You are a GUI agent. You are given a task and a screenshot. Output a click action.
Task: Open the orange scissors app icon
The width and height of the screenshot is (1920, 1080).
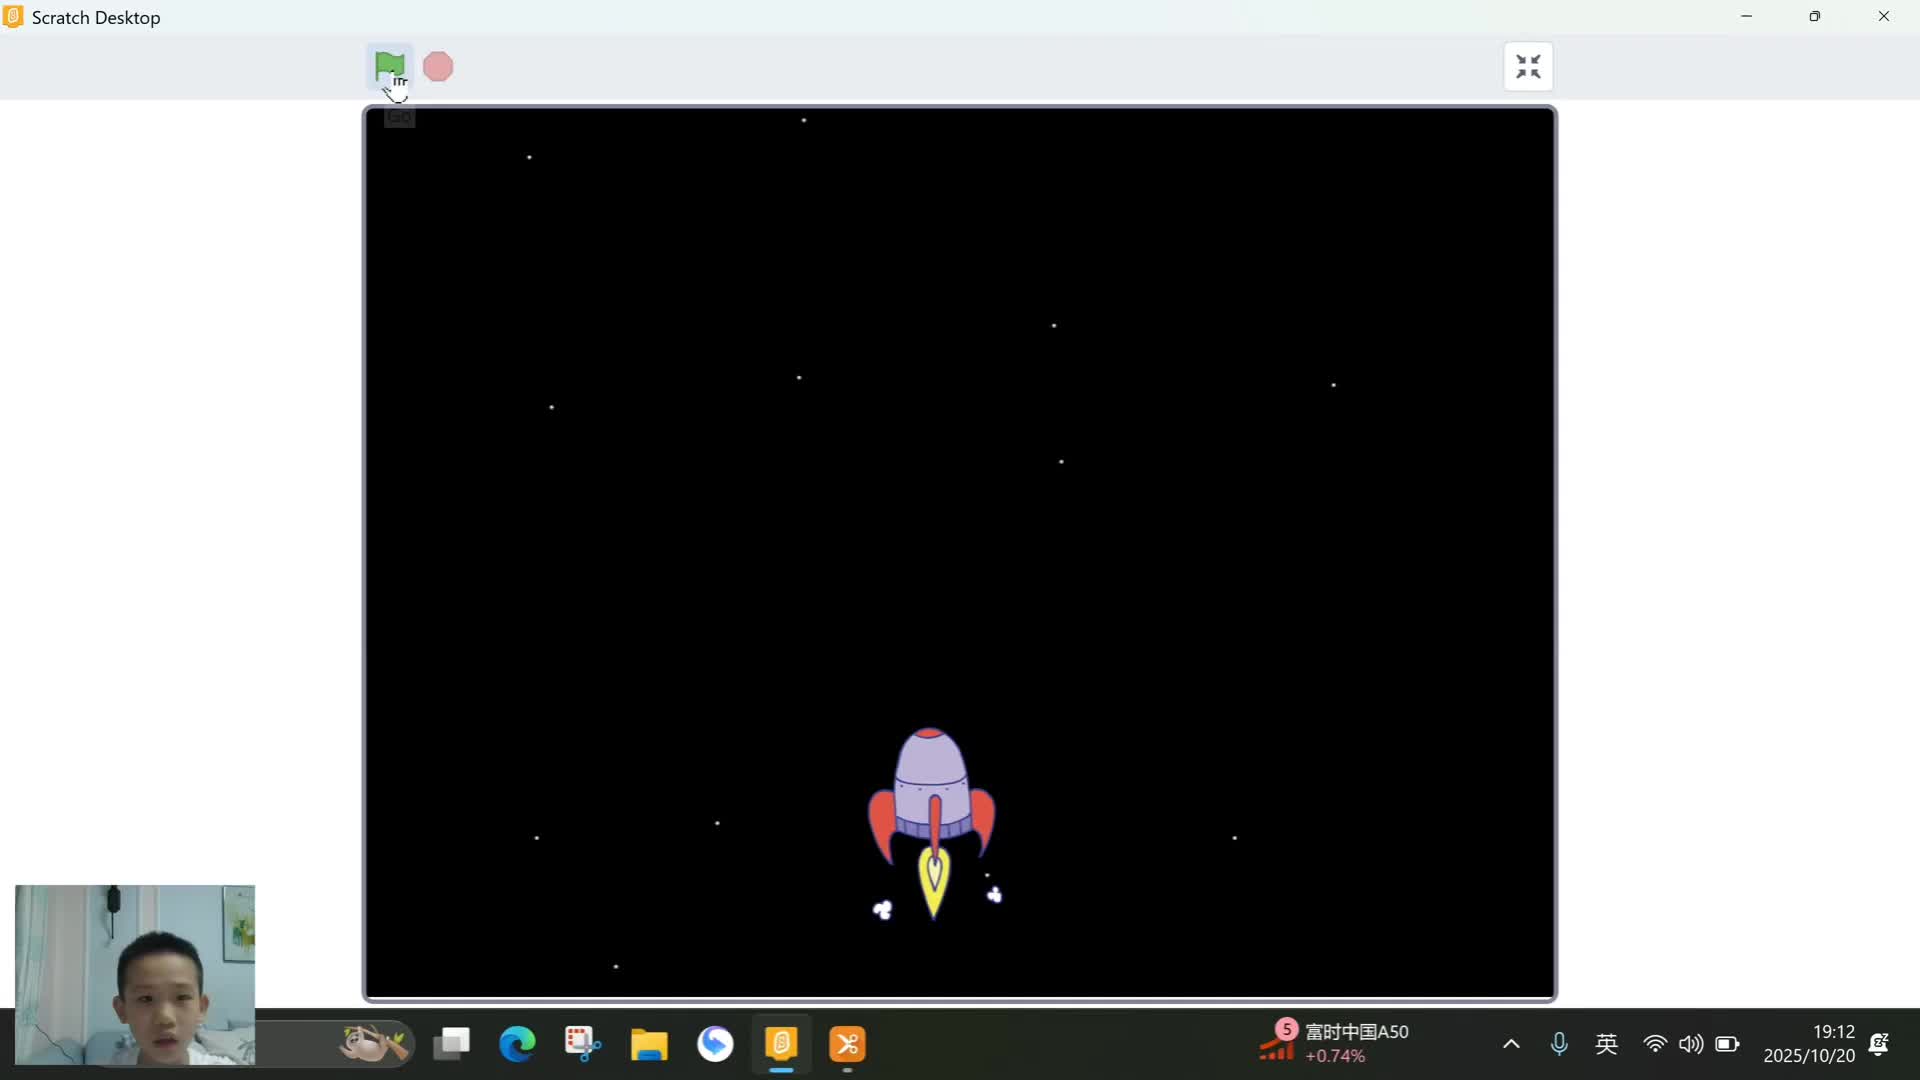click(847, 1044)
